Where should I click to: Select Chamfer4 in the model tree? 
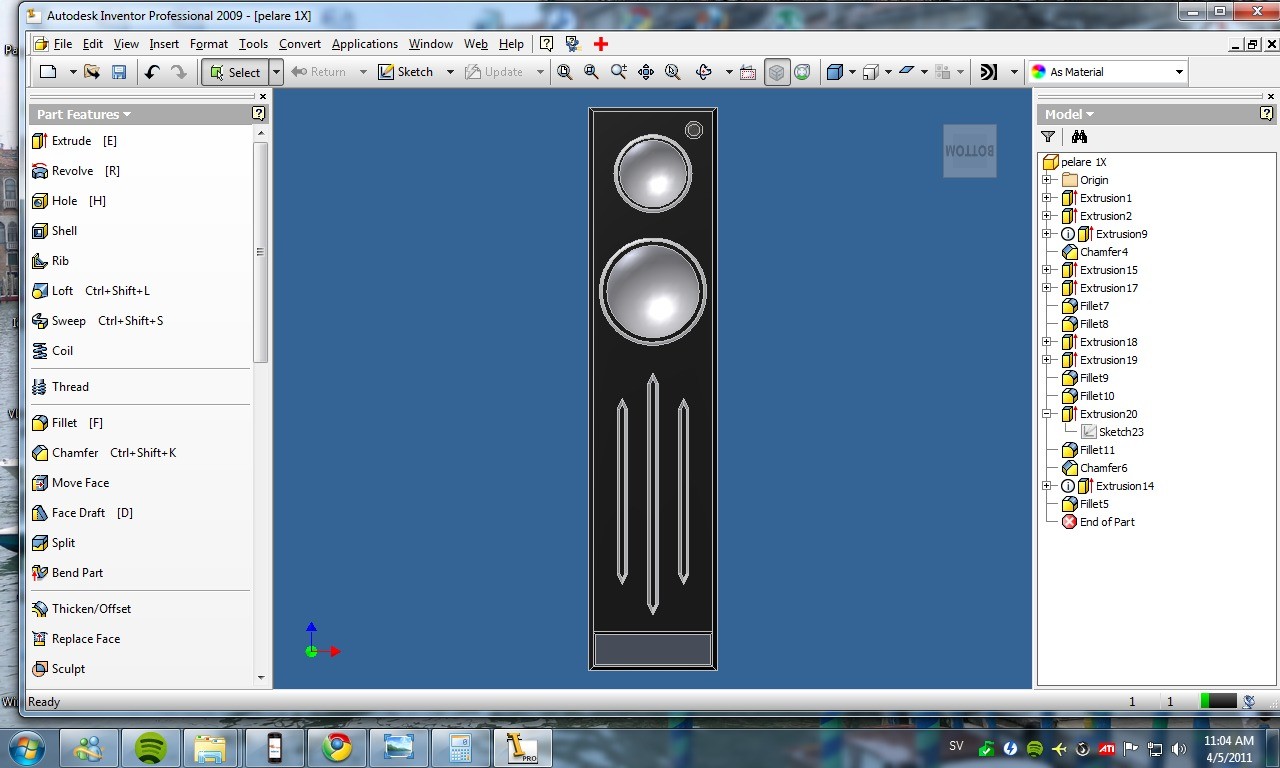[1104, 252]
